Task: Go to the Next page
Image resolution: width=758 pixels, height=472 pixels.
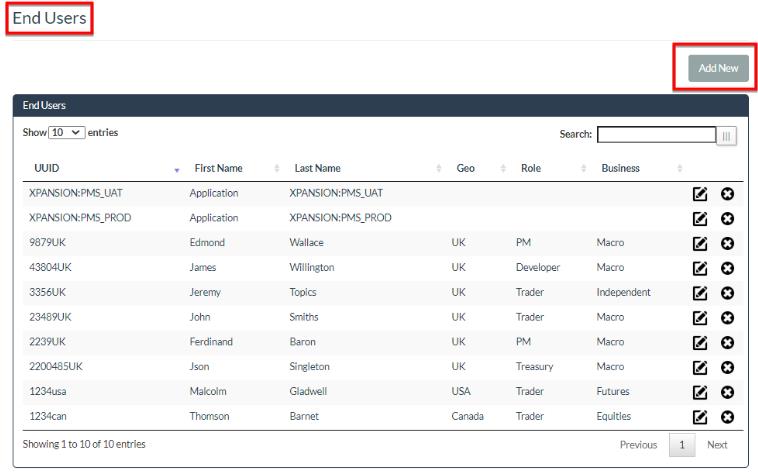Action: [717, 445]
